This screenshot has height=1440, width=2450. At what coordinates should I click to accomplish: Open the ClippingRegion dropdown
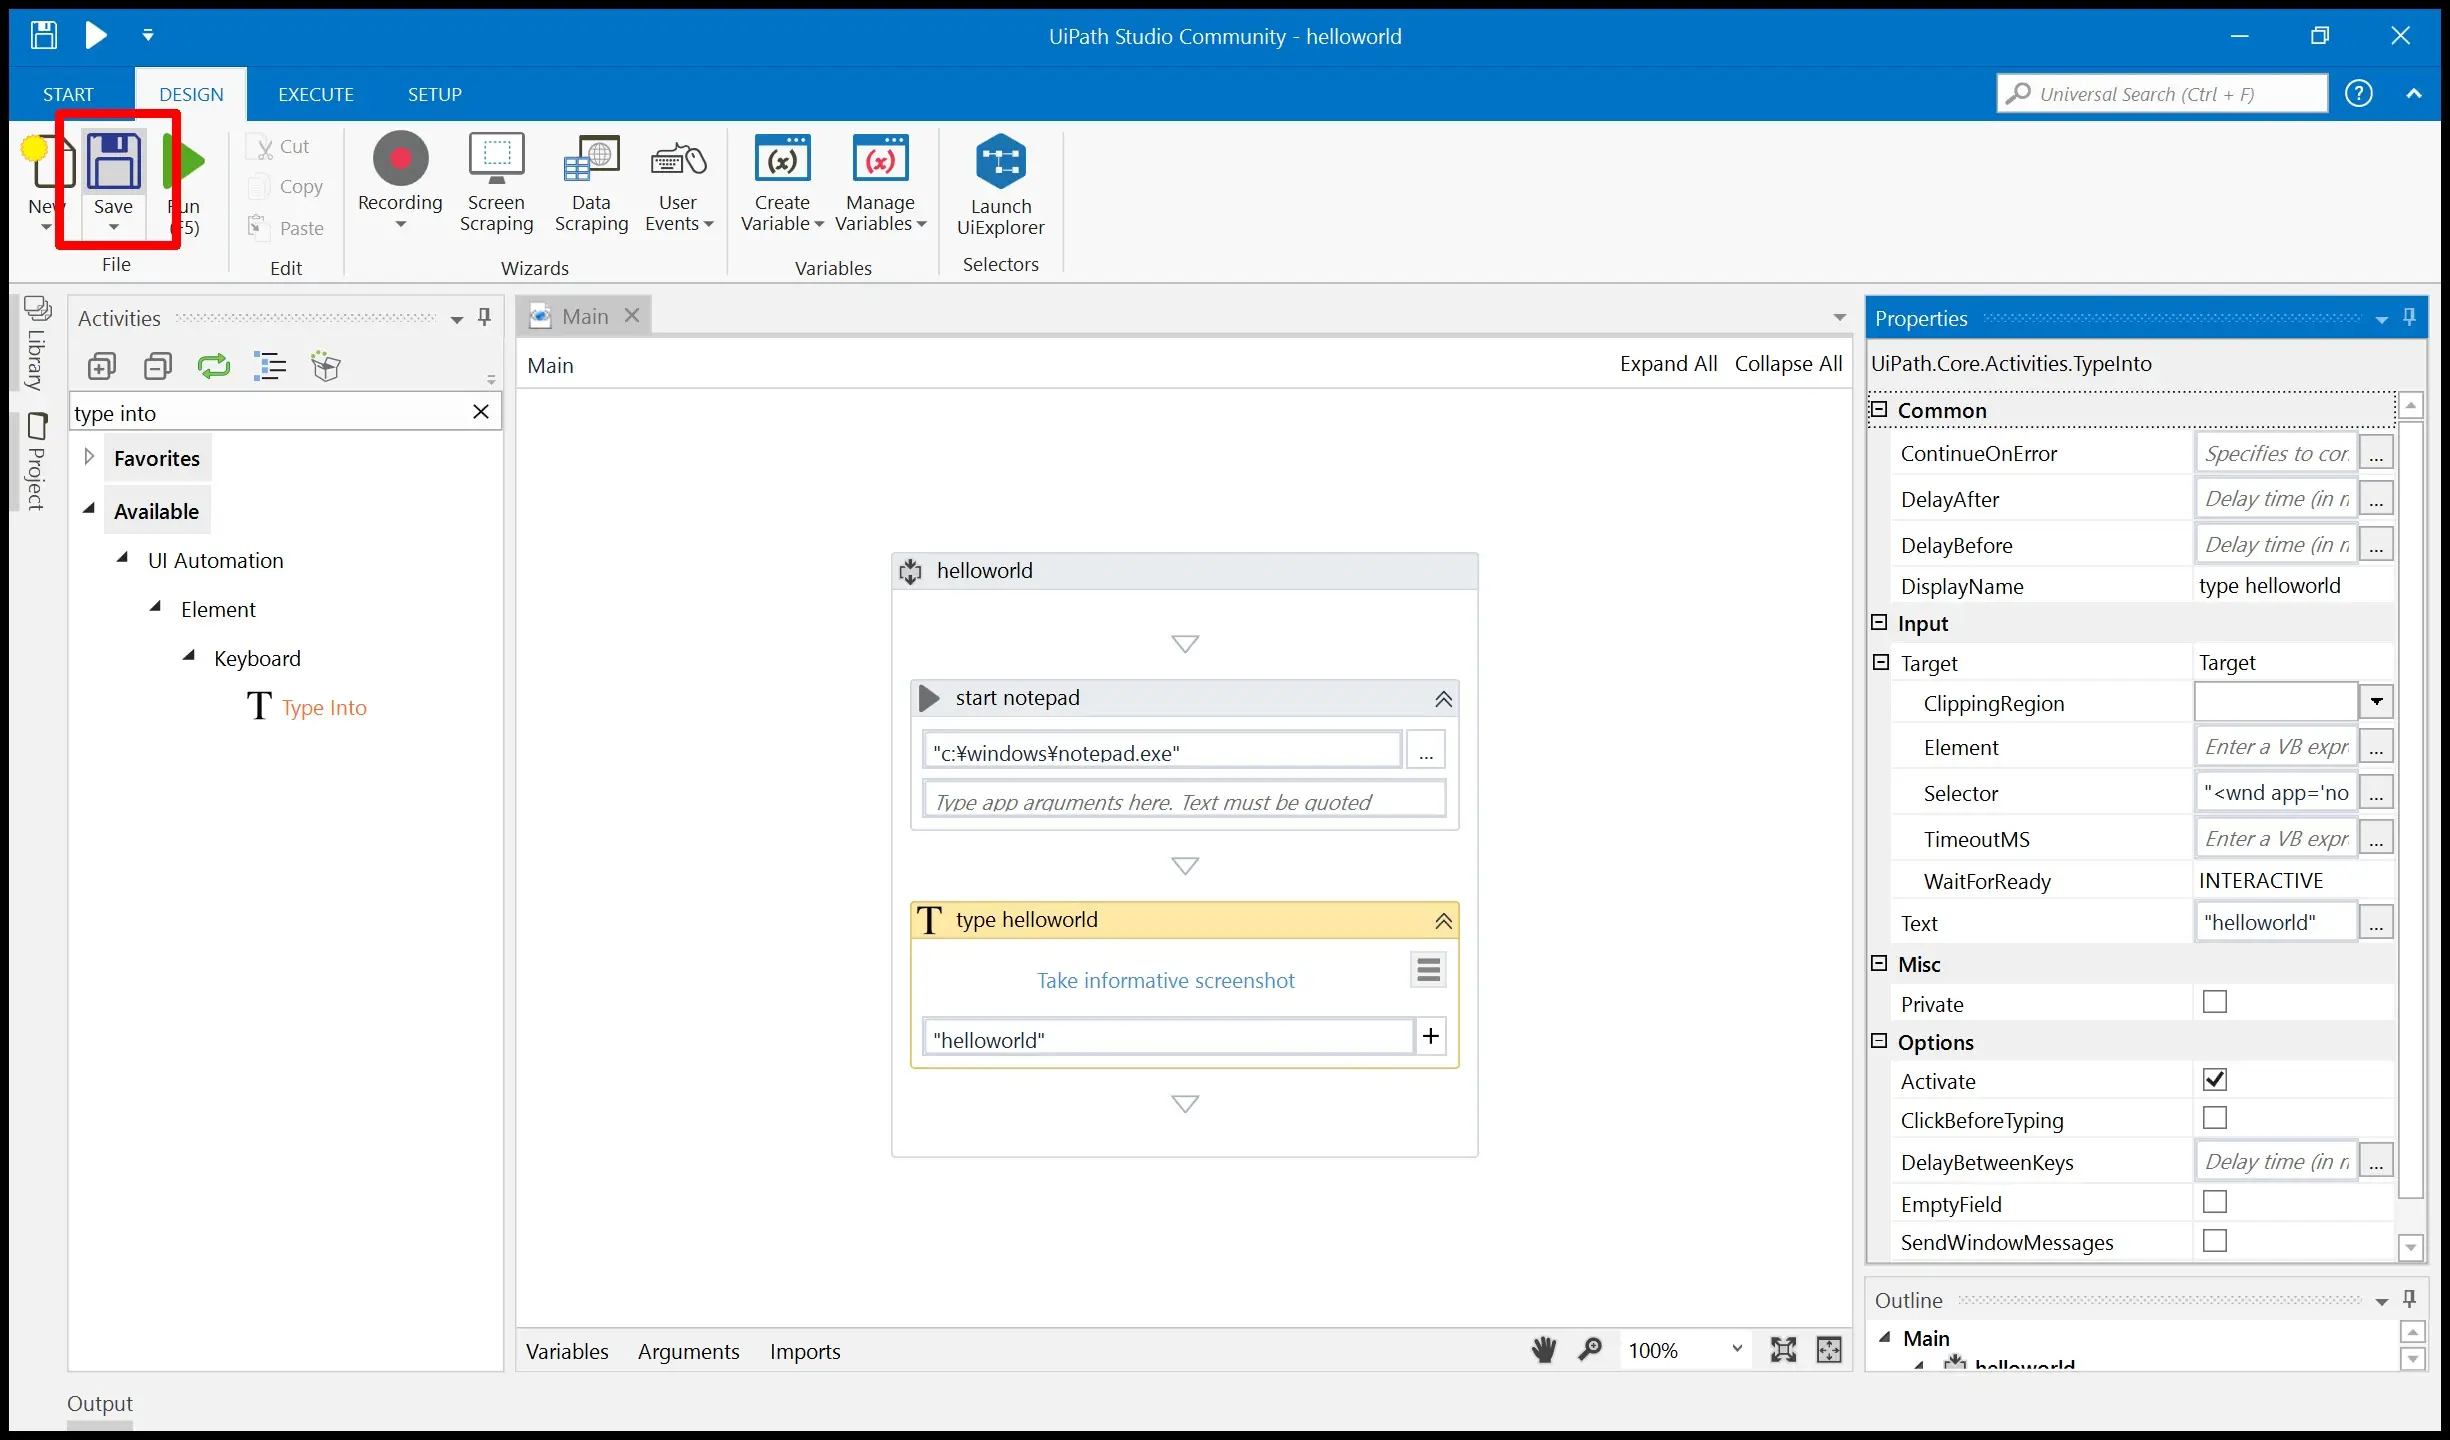[2376, 702]
